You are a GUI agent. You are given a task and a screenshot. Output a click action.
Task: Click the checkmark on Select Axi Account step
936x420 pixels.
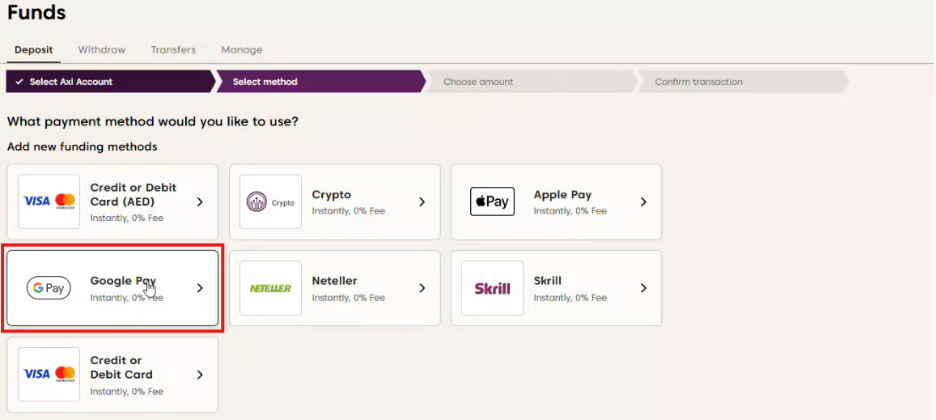[x=19, y=82]
